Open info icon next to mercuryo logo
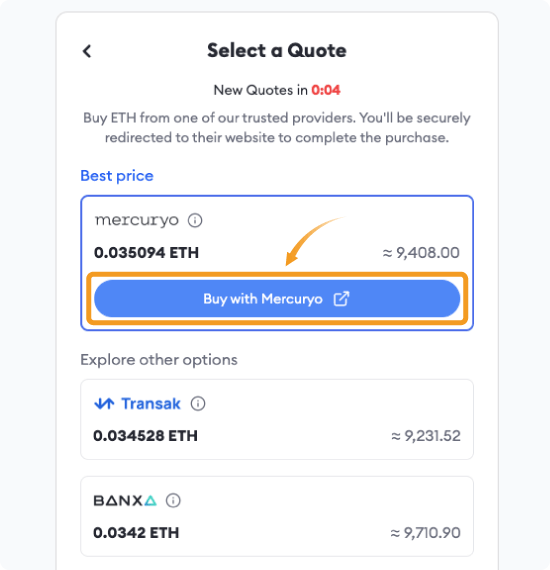The height and width of the screenshot is (570, 550). 195,220
